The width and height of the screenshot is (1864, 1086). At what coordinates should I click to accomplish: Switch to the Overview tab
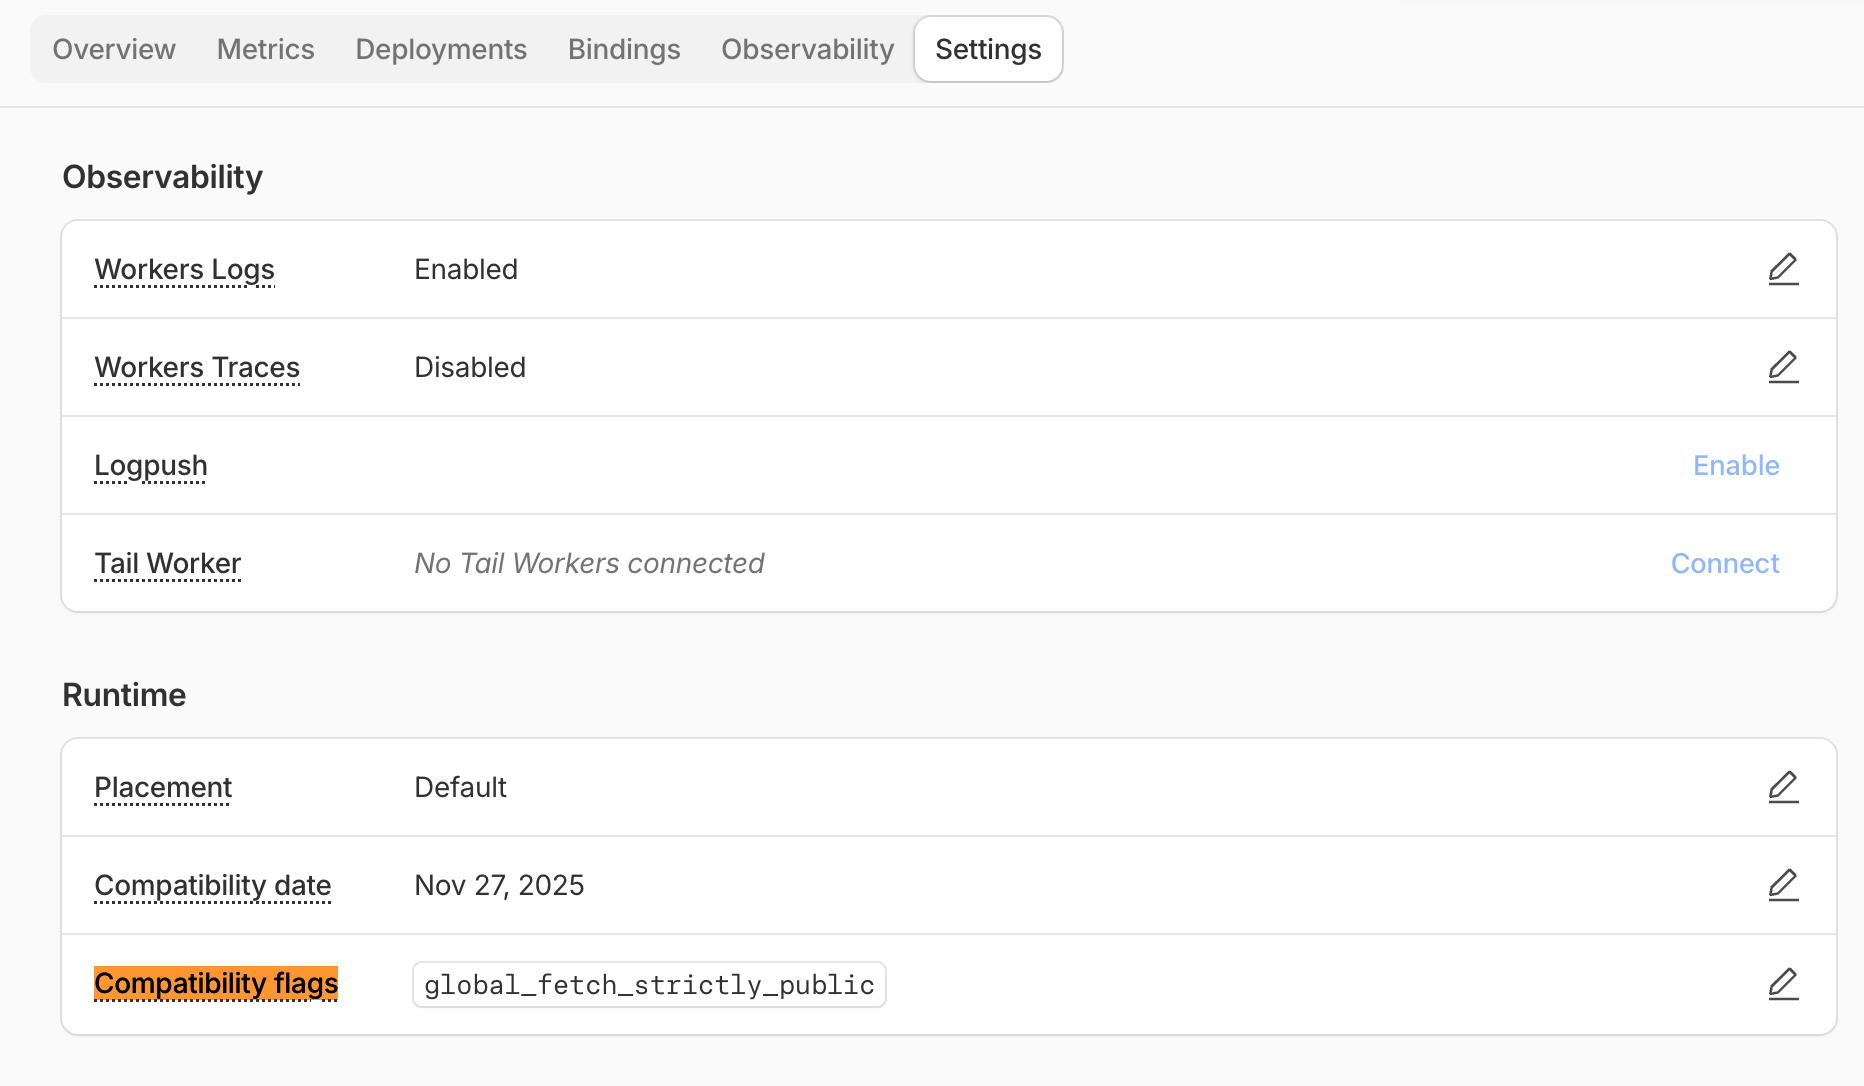113,48
